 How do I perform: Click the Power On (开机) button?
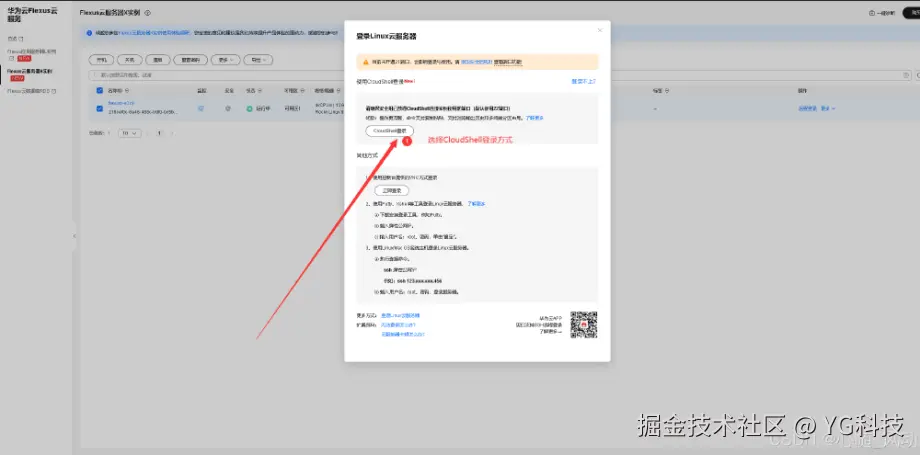pyautogui.click(x=101, y=60)
